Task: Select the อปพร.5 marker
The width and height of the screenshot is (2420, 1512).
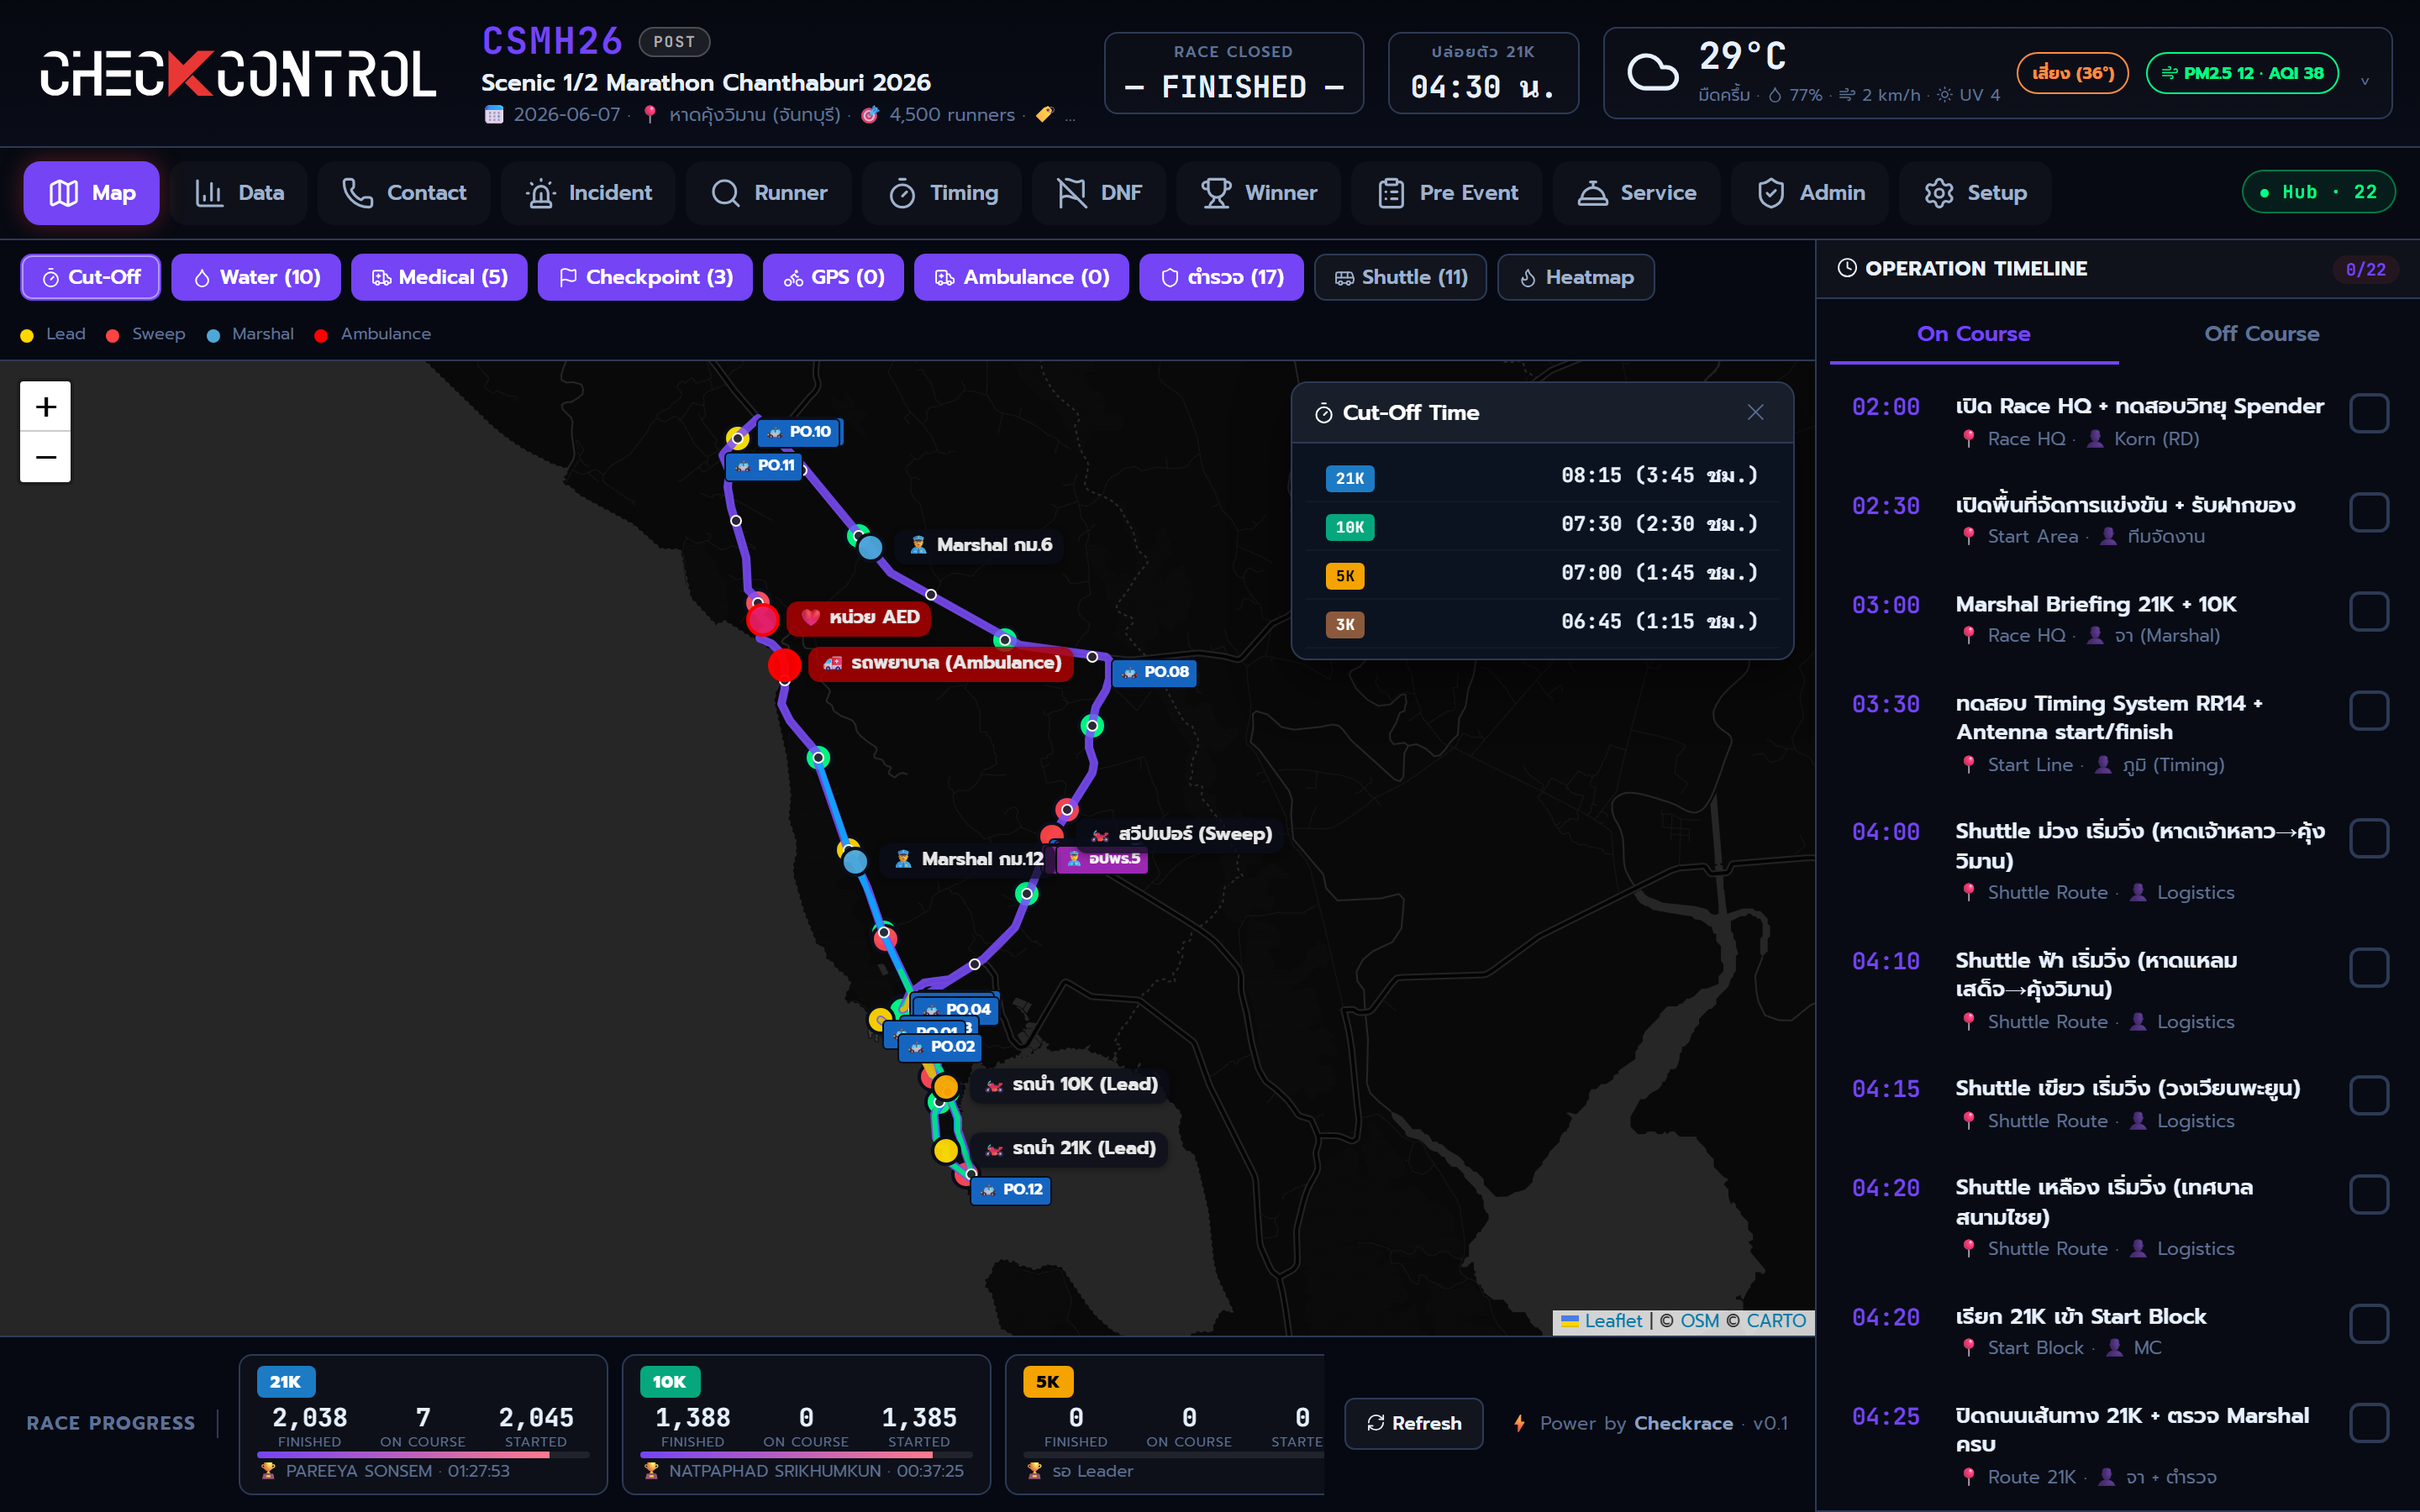Action: [x=1102, y=859]
